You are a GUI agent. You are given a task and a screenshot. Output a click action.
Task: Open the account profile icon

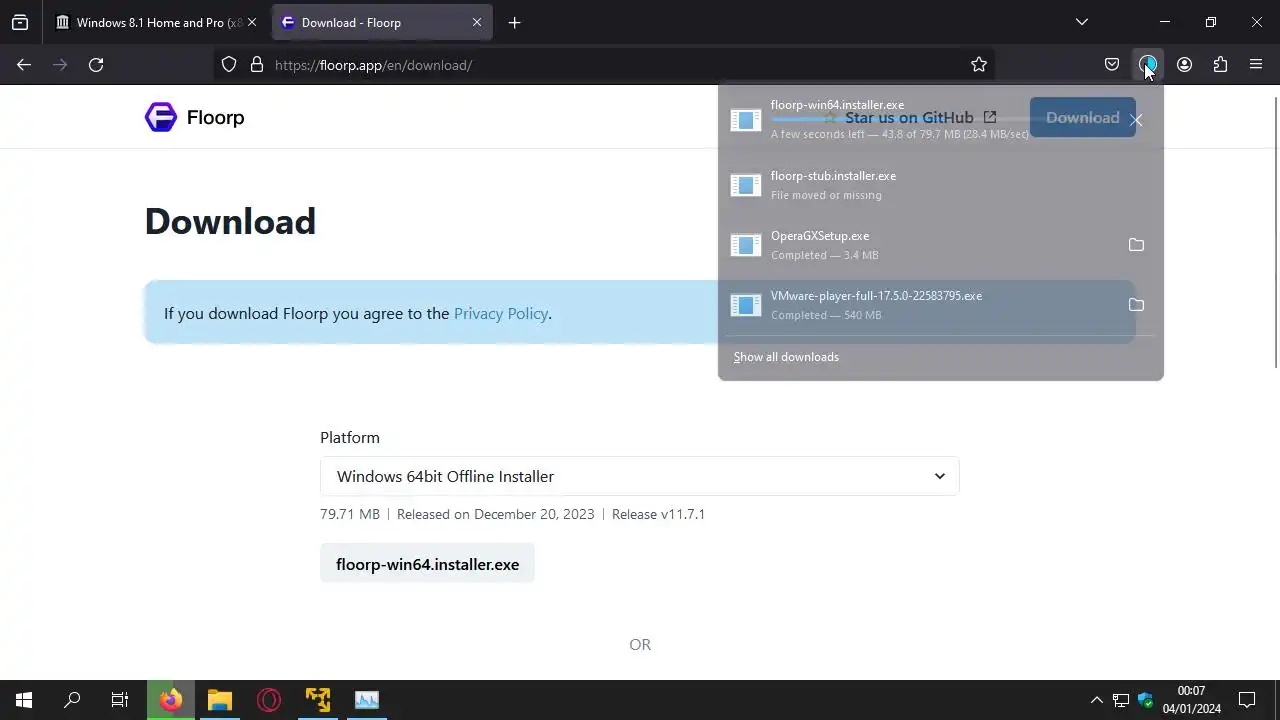1184,65
